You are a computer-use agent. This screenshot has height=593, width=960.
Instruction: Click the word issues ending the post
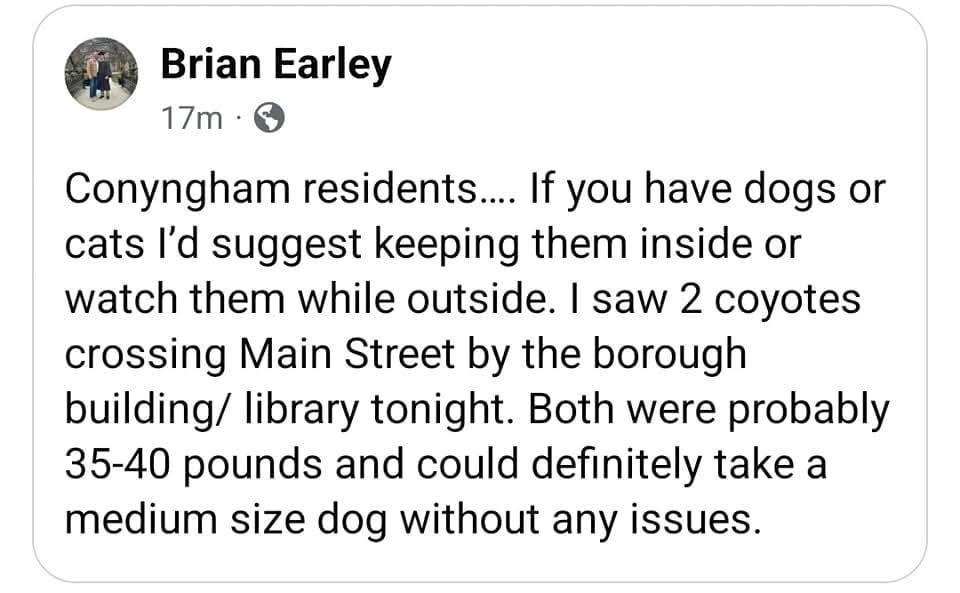[696, 520]
